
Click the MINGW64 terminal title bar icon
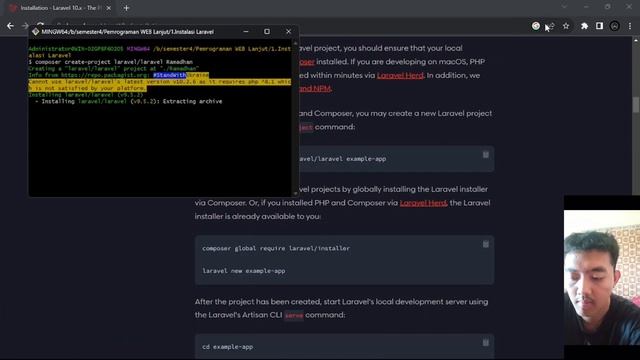pos(36,31)
